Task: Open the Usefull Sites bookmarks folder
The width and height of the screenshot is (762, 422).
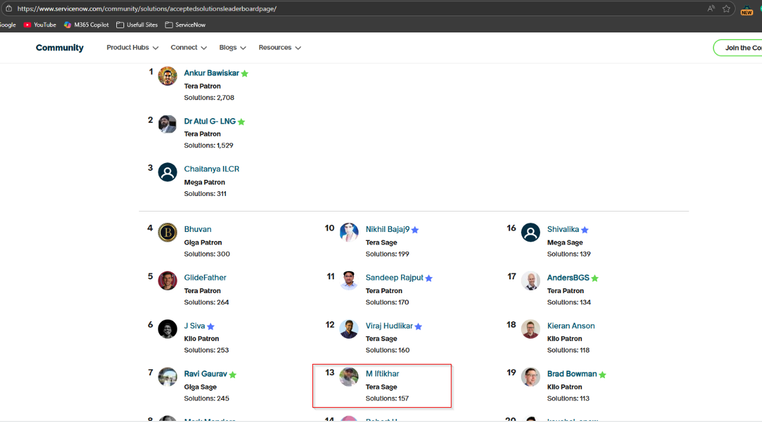Action: 137,25
